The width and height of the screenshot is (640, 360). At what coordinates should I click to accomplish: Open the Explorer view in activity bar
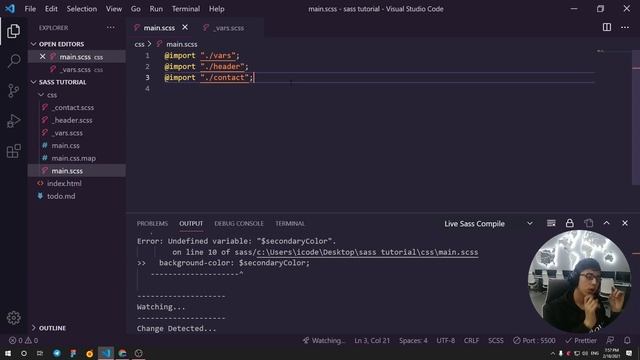(13, 31)
